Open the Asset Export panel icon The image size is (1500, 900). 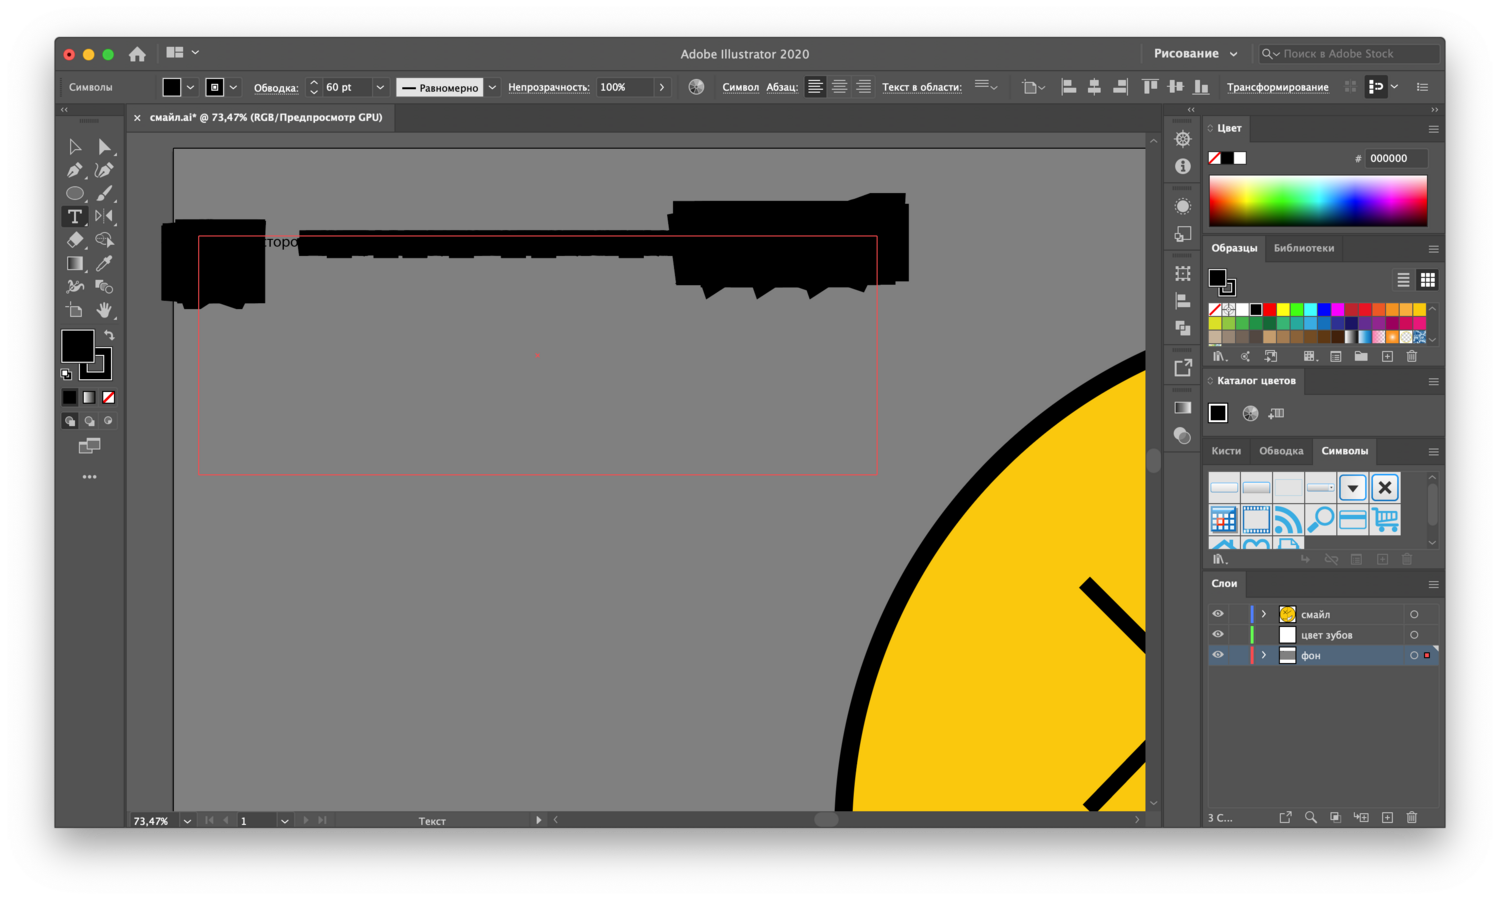tap(1183, 367)
